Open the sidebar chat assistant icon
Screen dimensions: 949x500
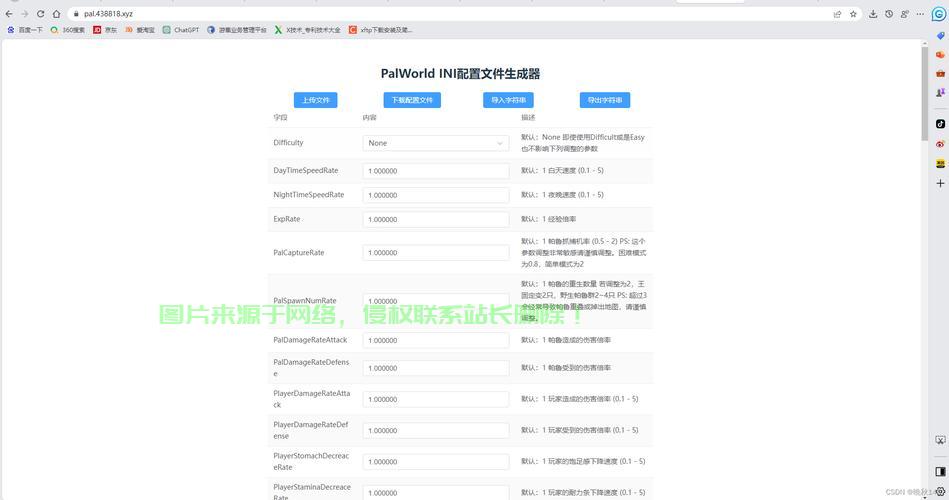(x=939, y=14)
